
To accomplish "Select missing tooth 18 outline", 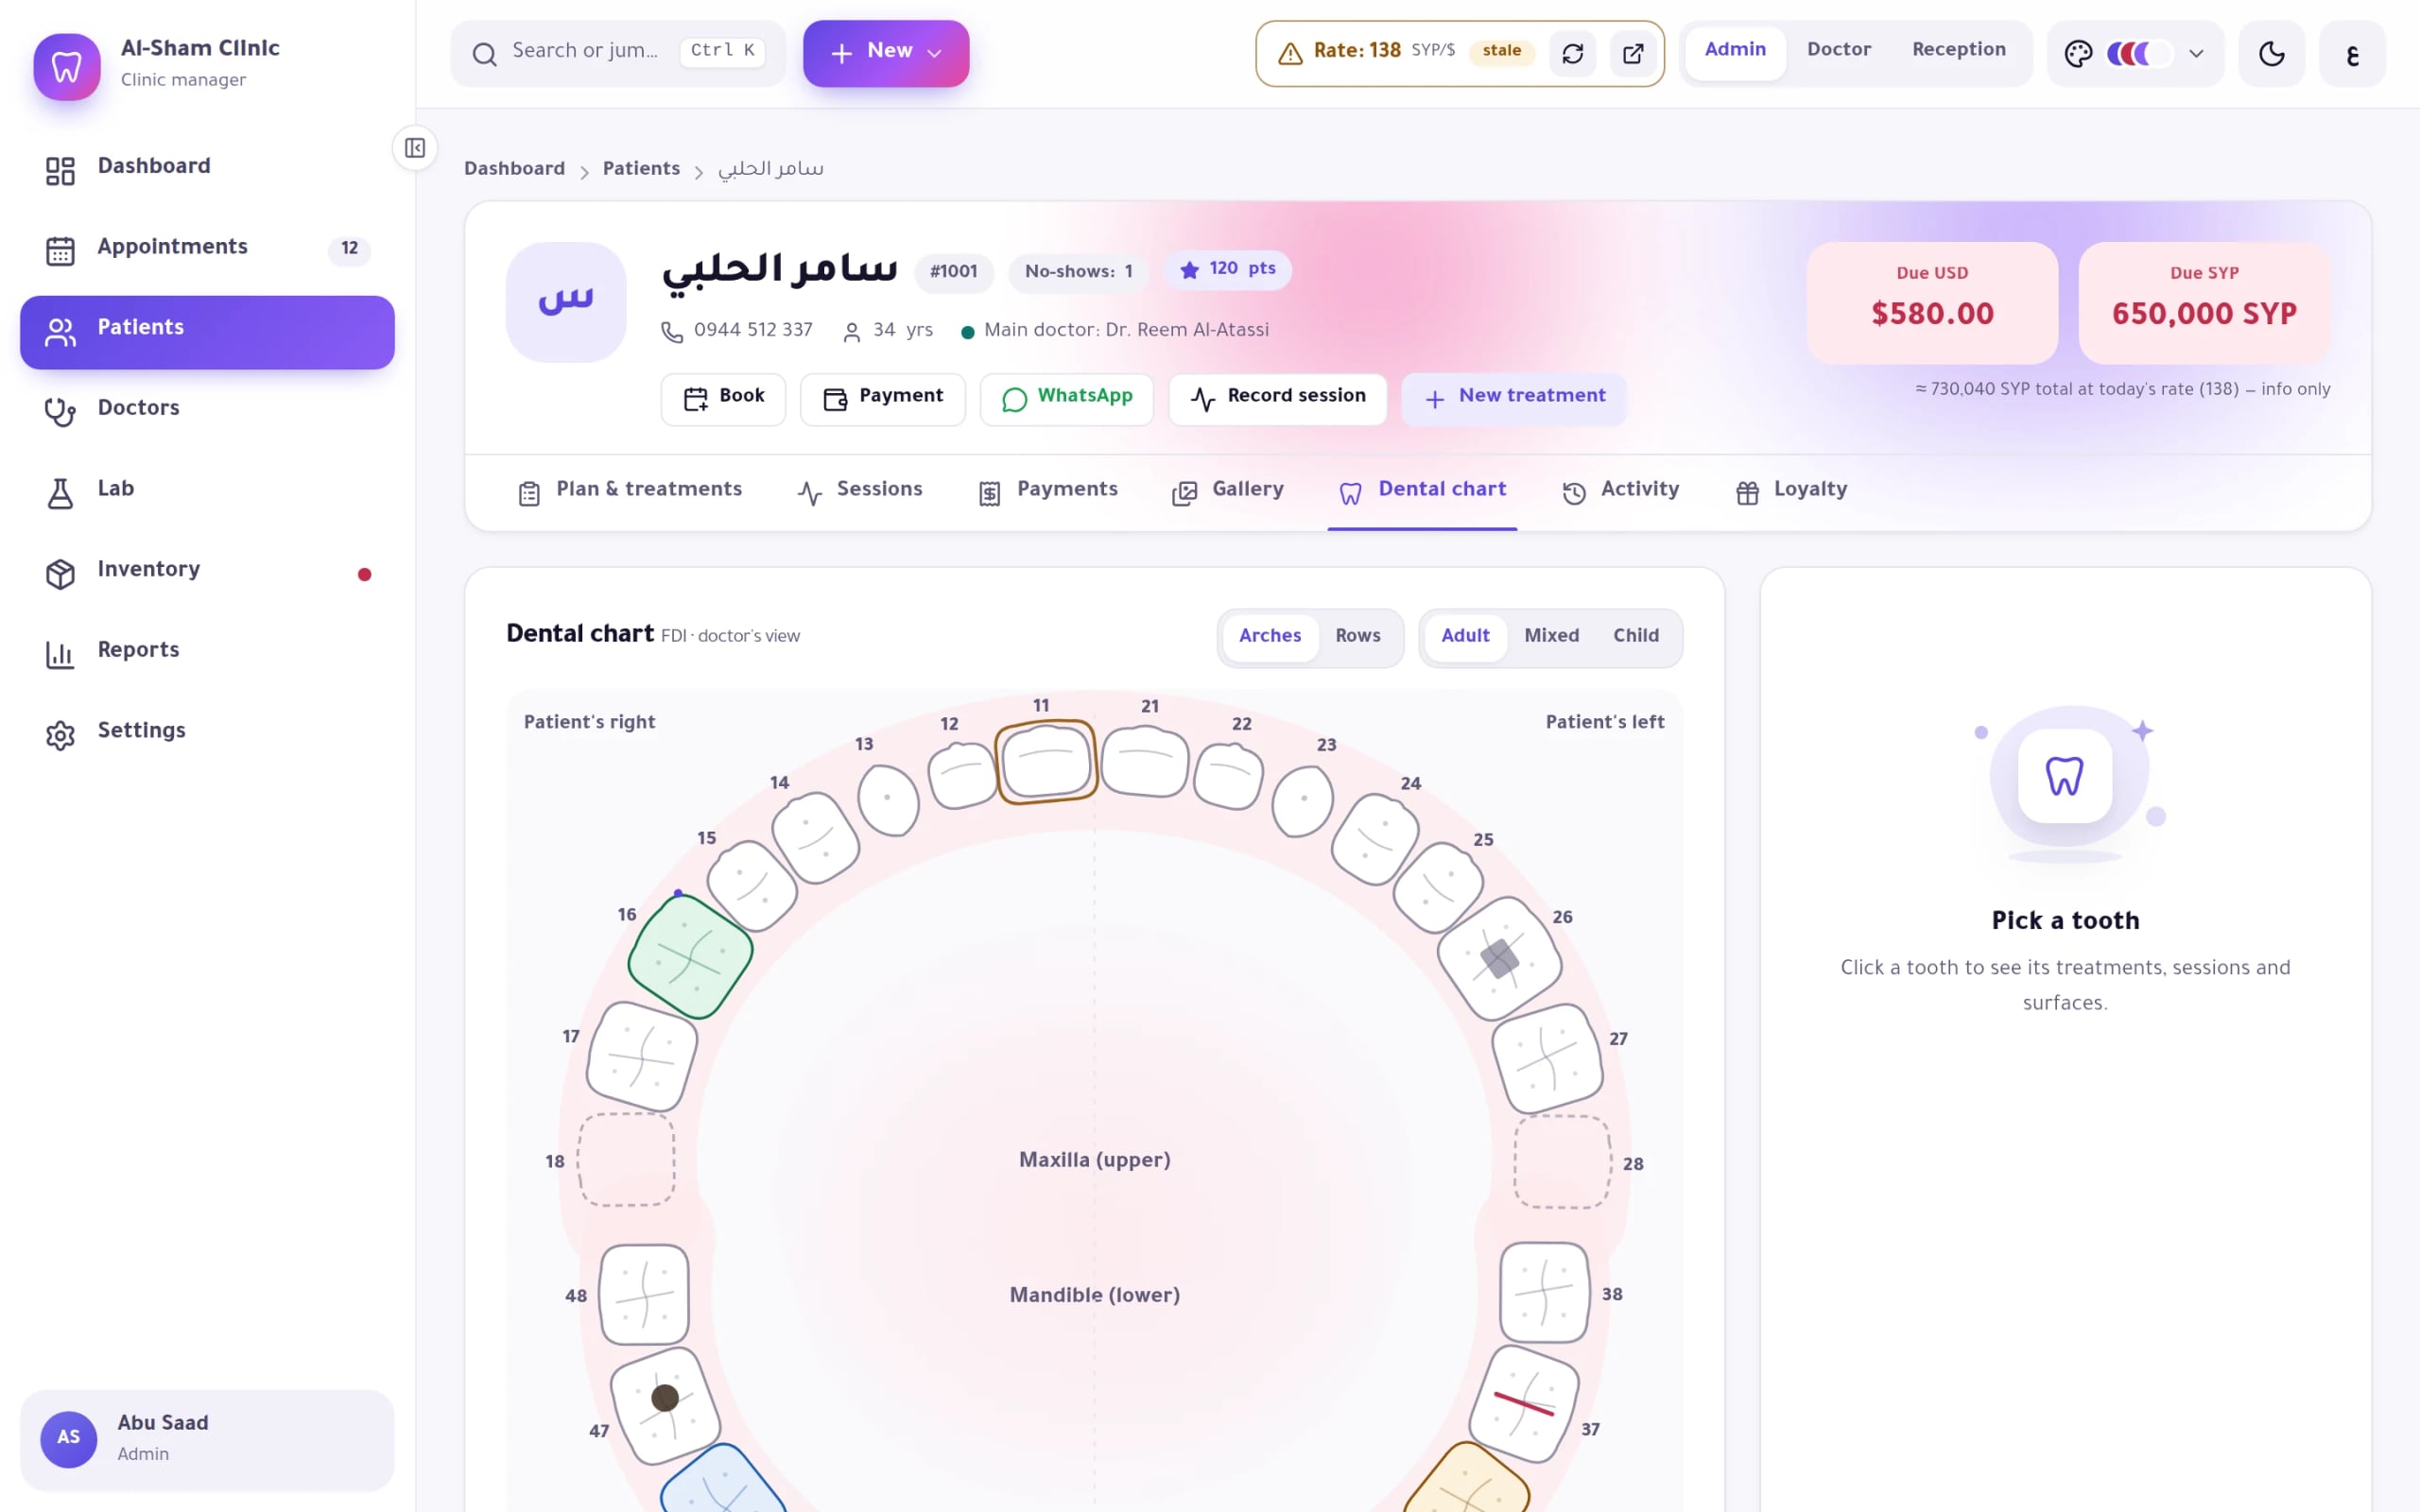I will coord(627,1160).
